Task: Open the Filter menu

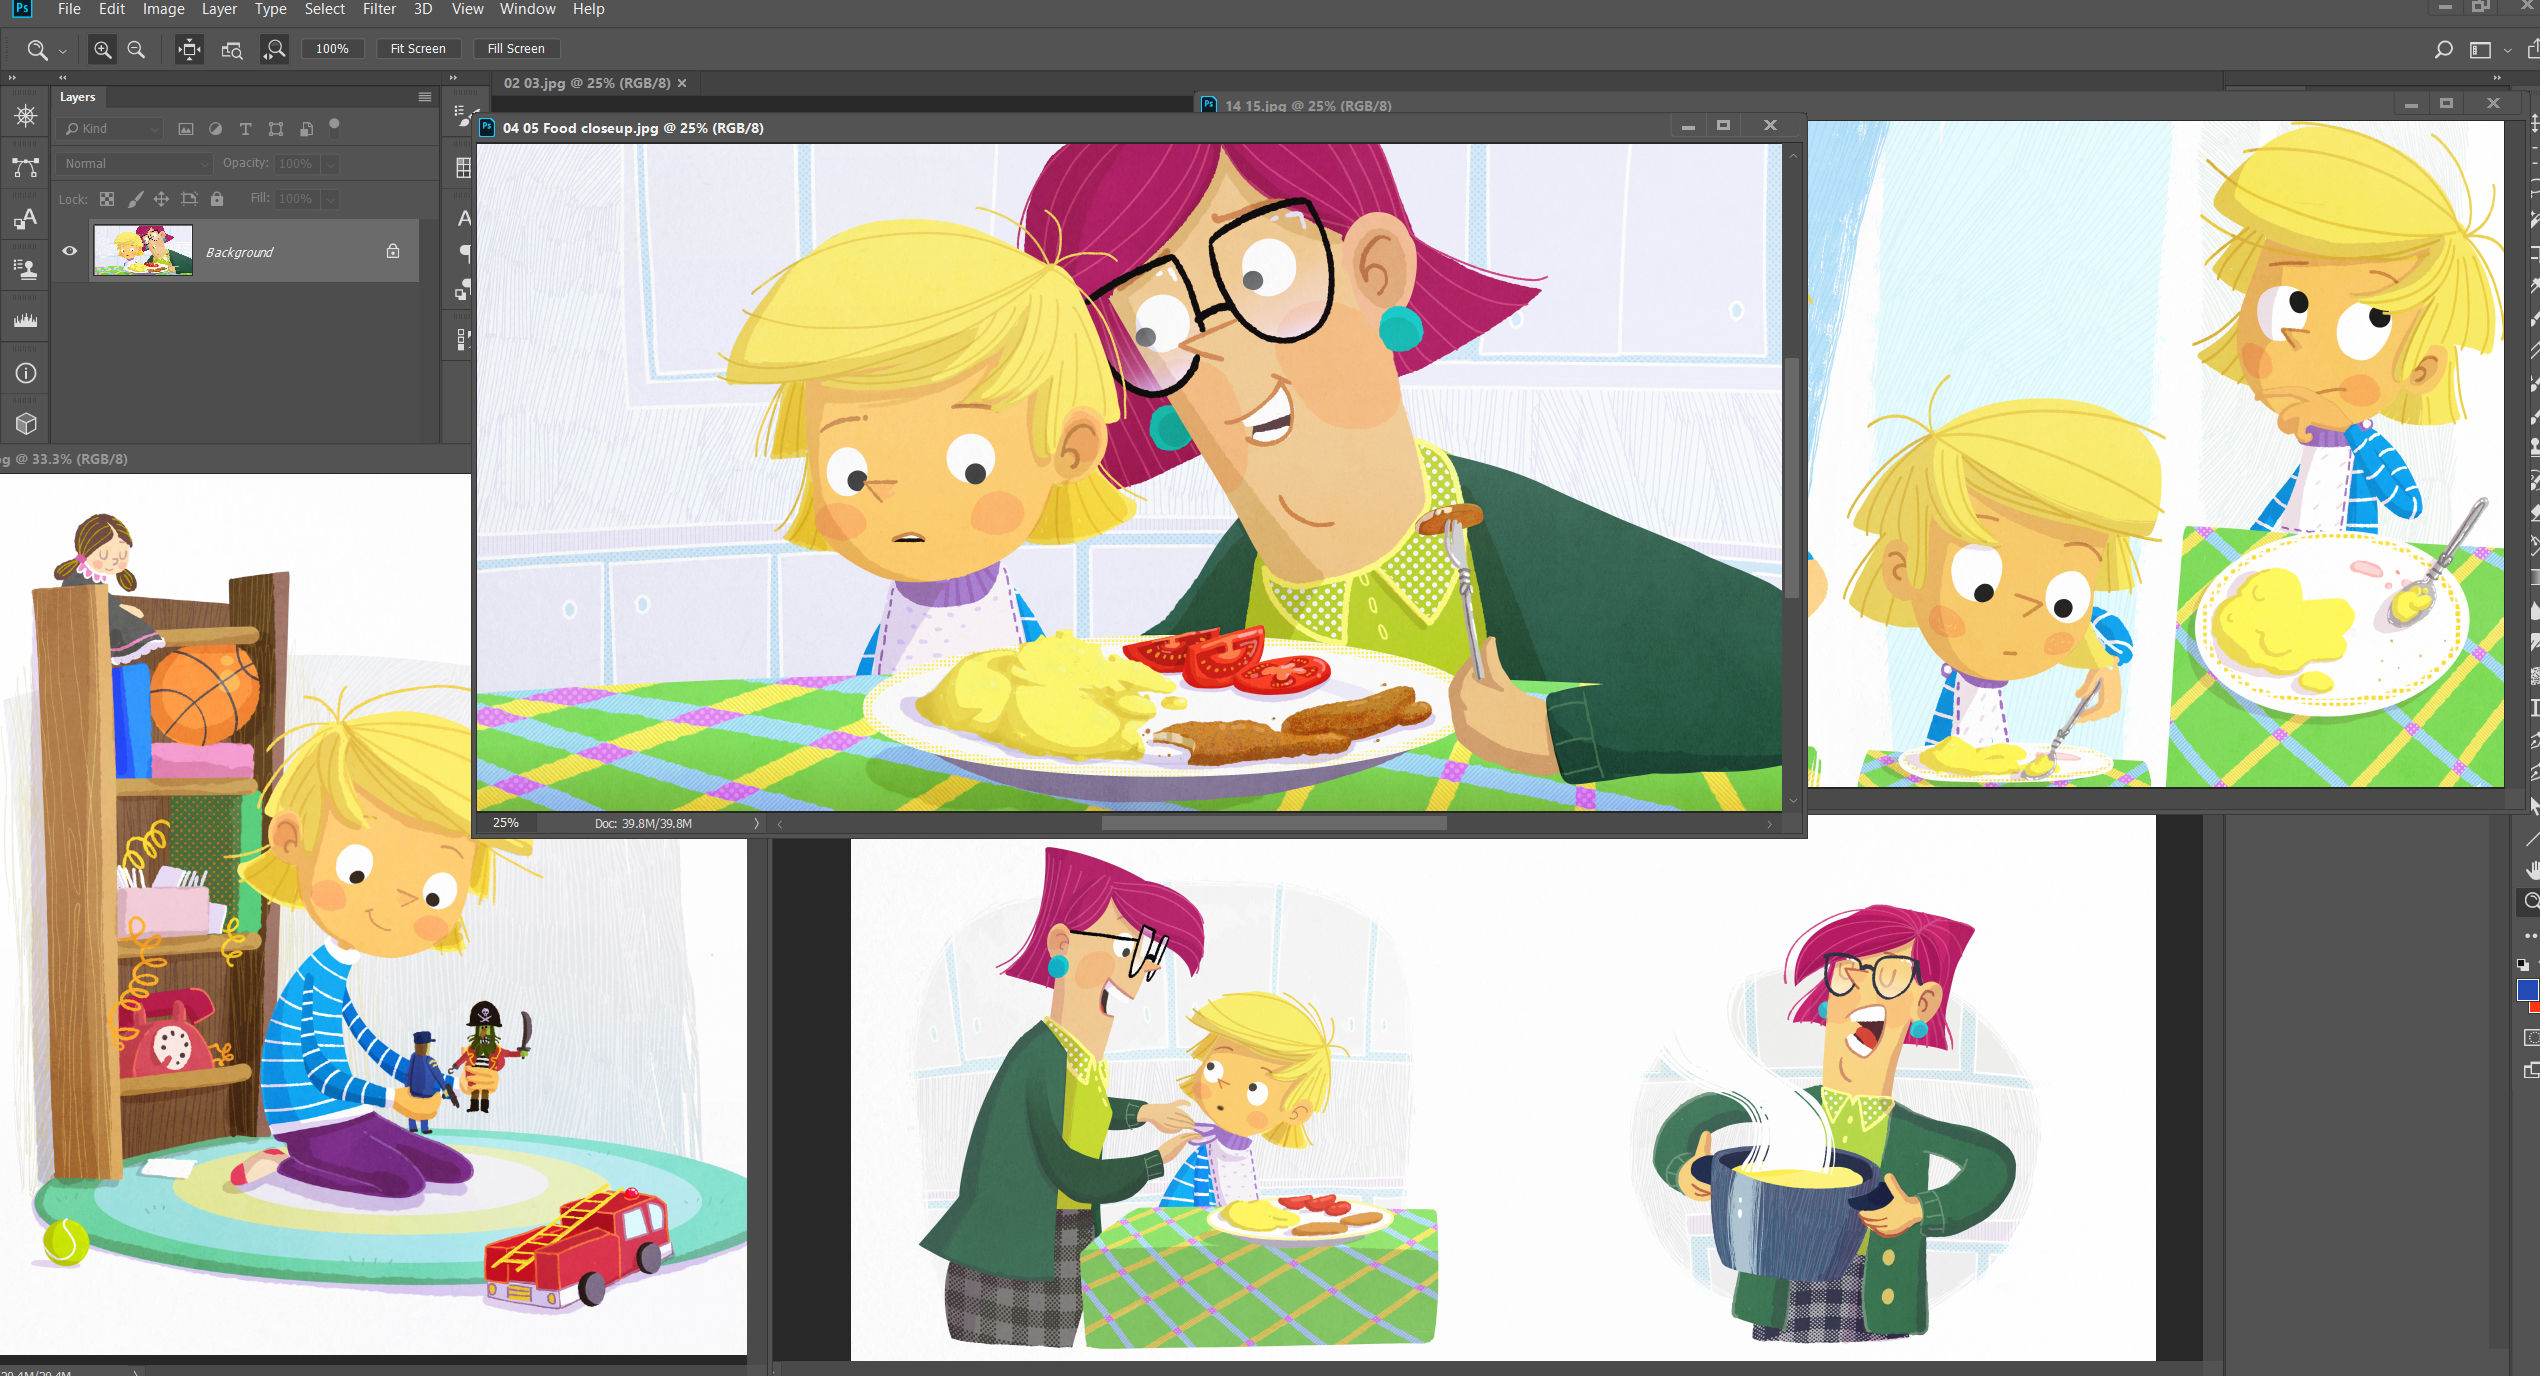Action: (379, 9)
